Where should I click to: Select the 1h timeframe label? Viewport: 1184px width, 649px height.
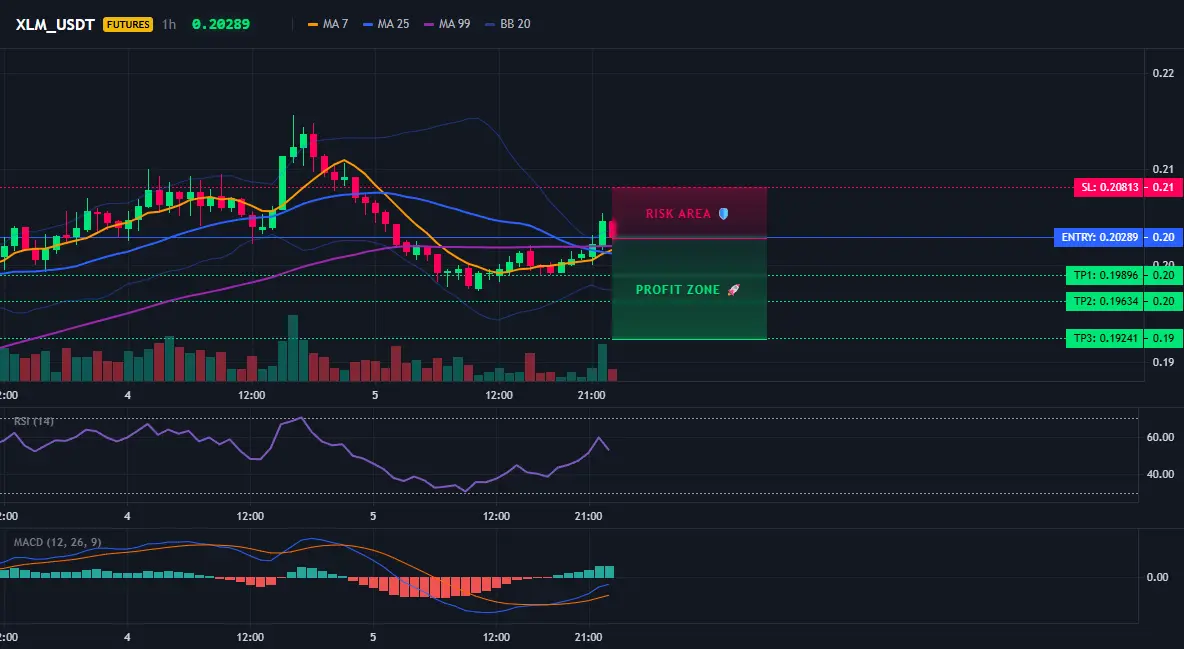point(169,24)
